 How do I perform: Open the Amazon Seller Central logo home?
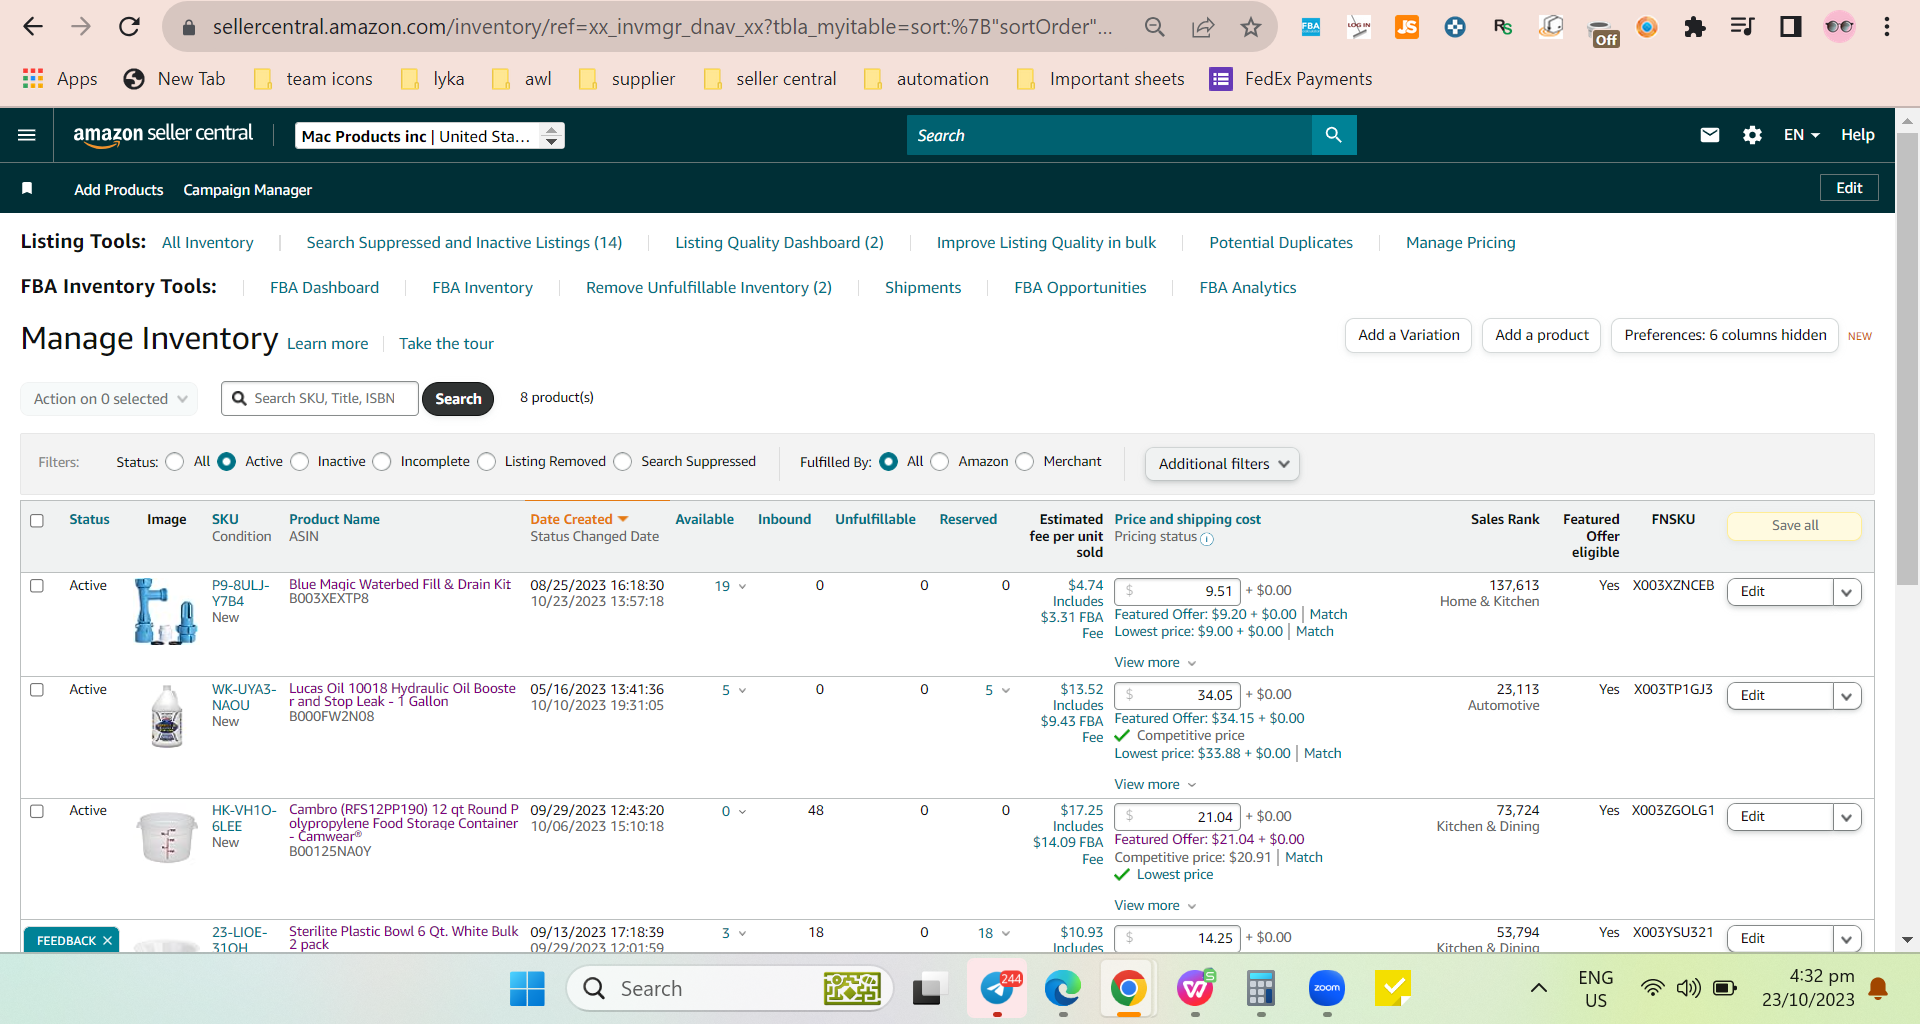point(163,135)
